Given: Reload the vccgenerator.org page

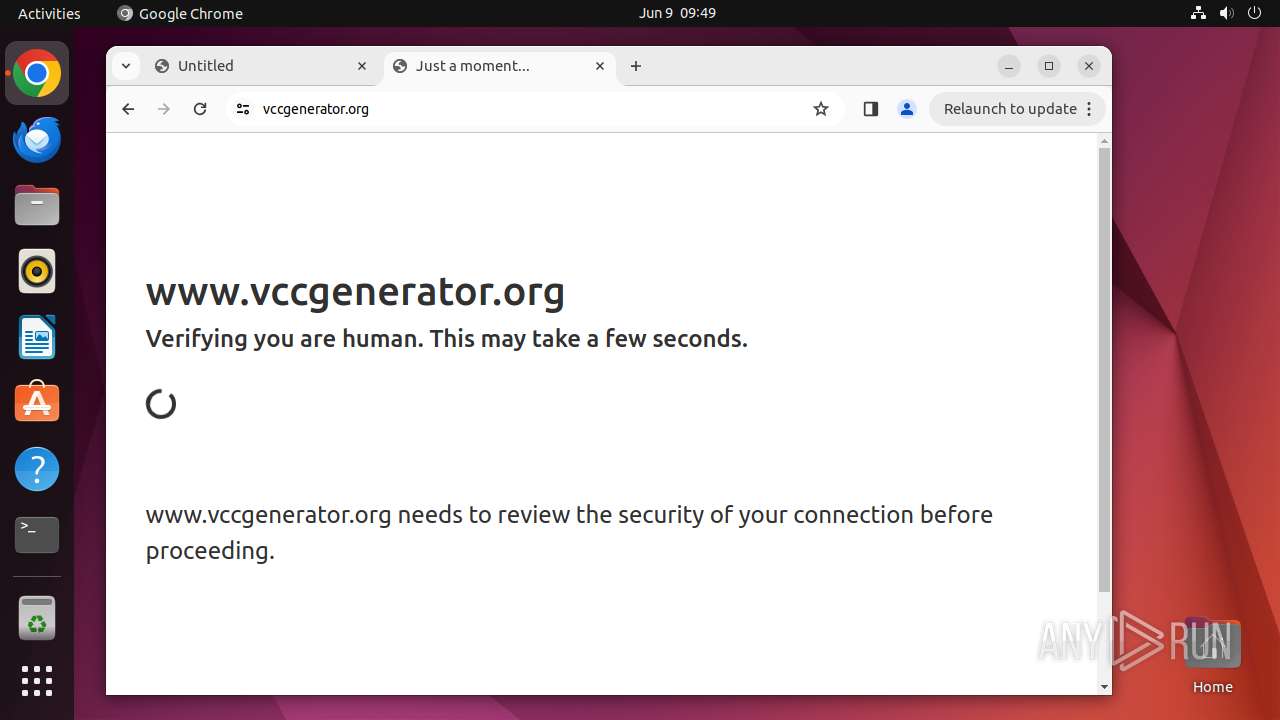Looking at the screenshot, I should click(x=200, y=109).
